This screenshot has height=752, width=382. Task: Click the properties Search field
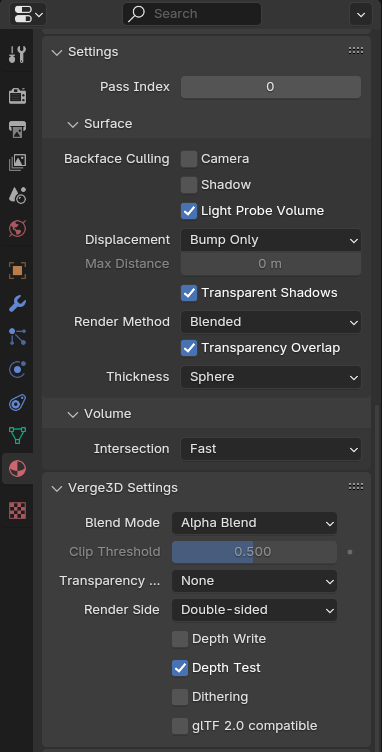[192, 14]
